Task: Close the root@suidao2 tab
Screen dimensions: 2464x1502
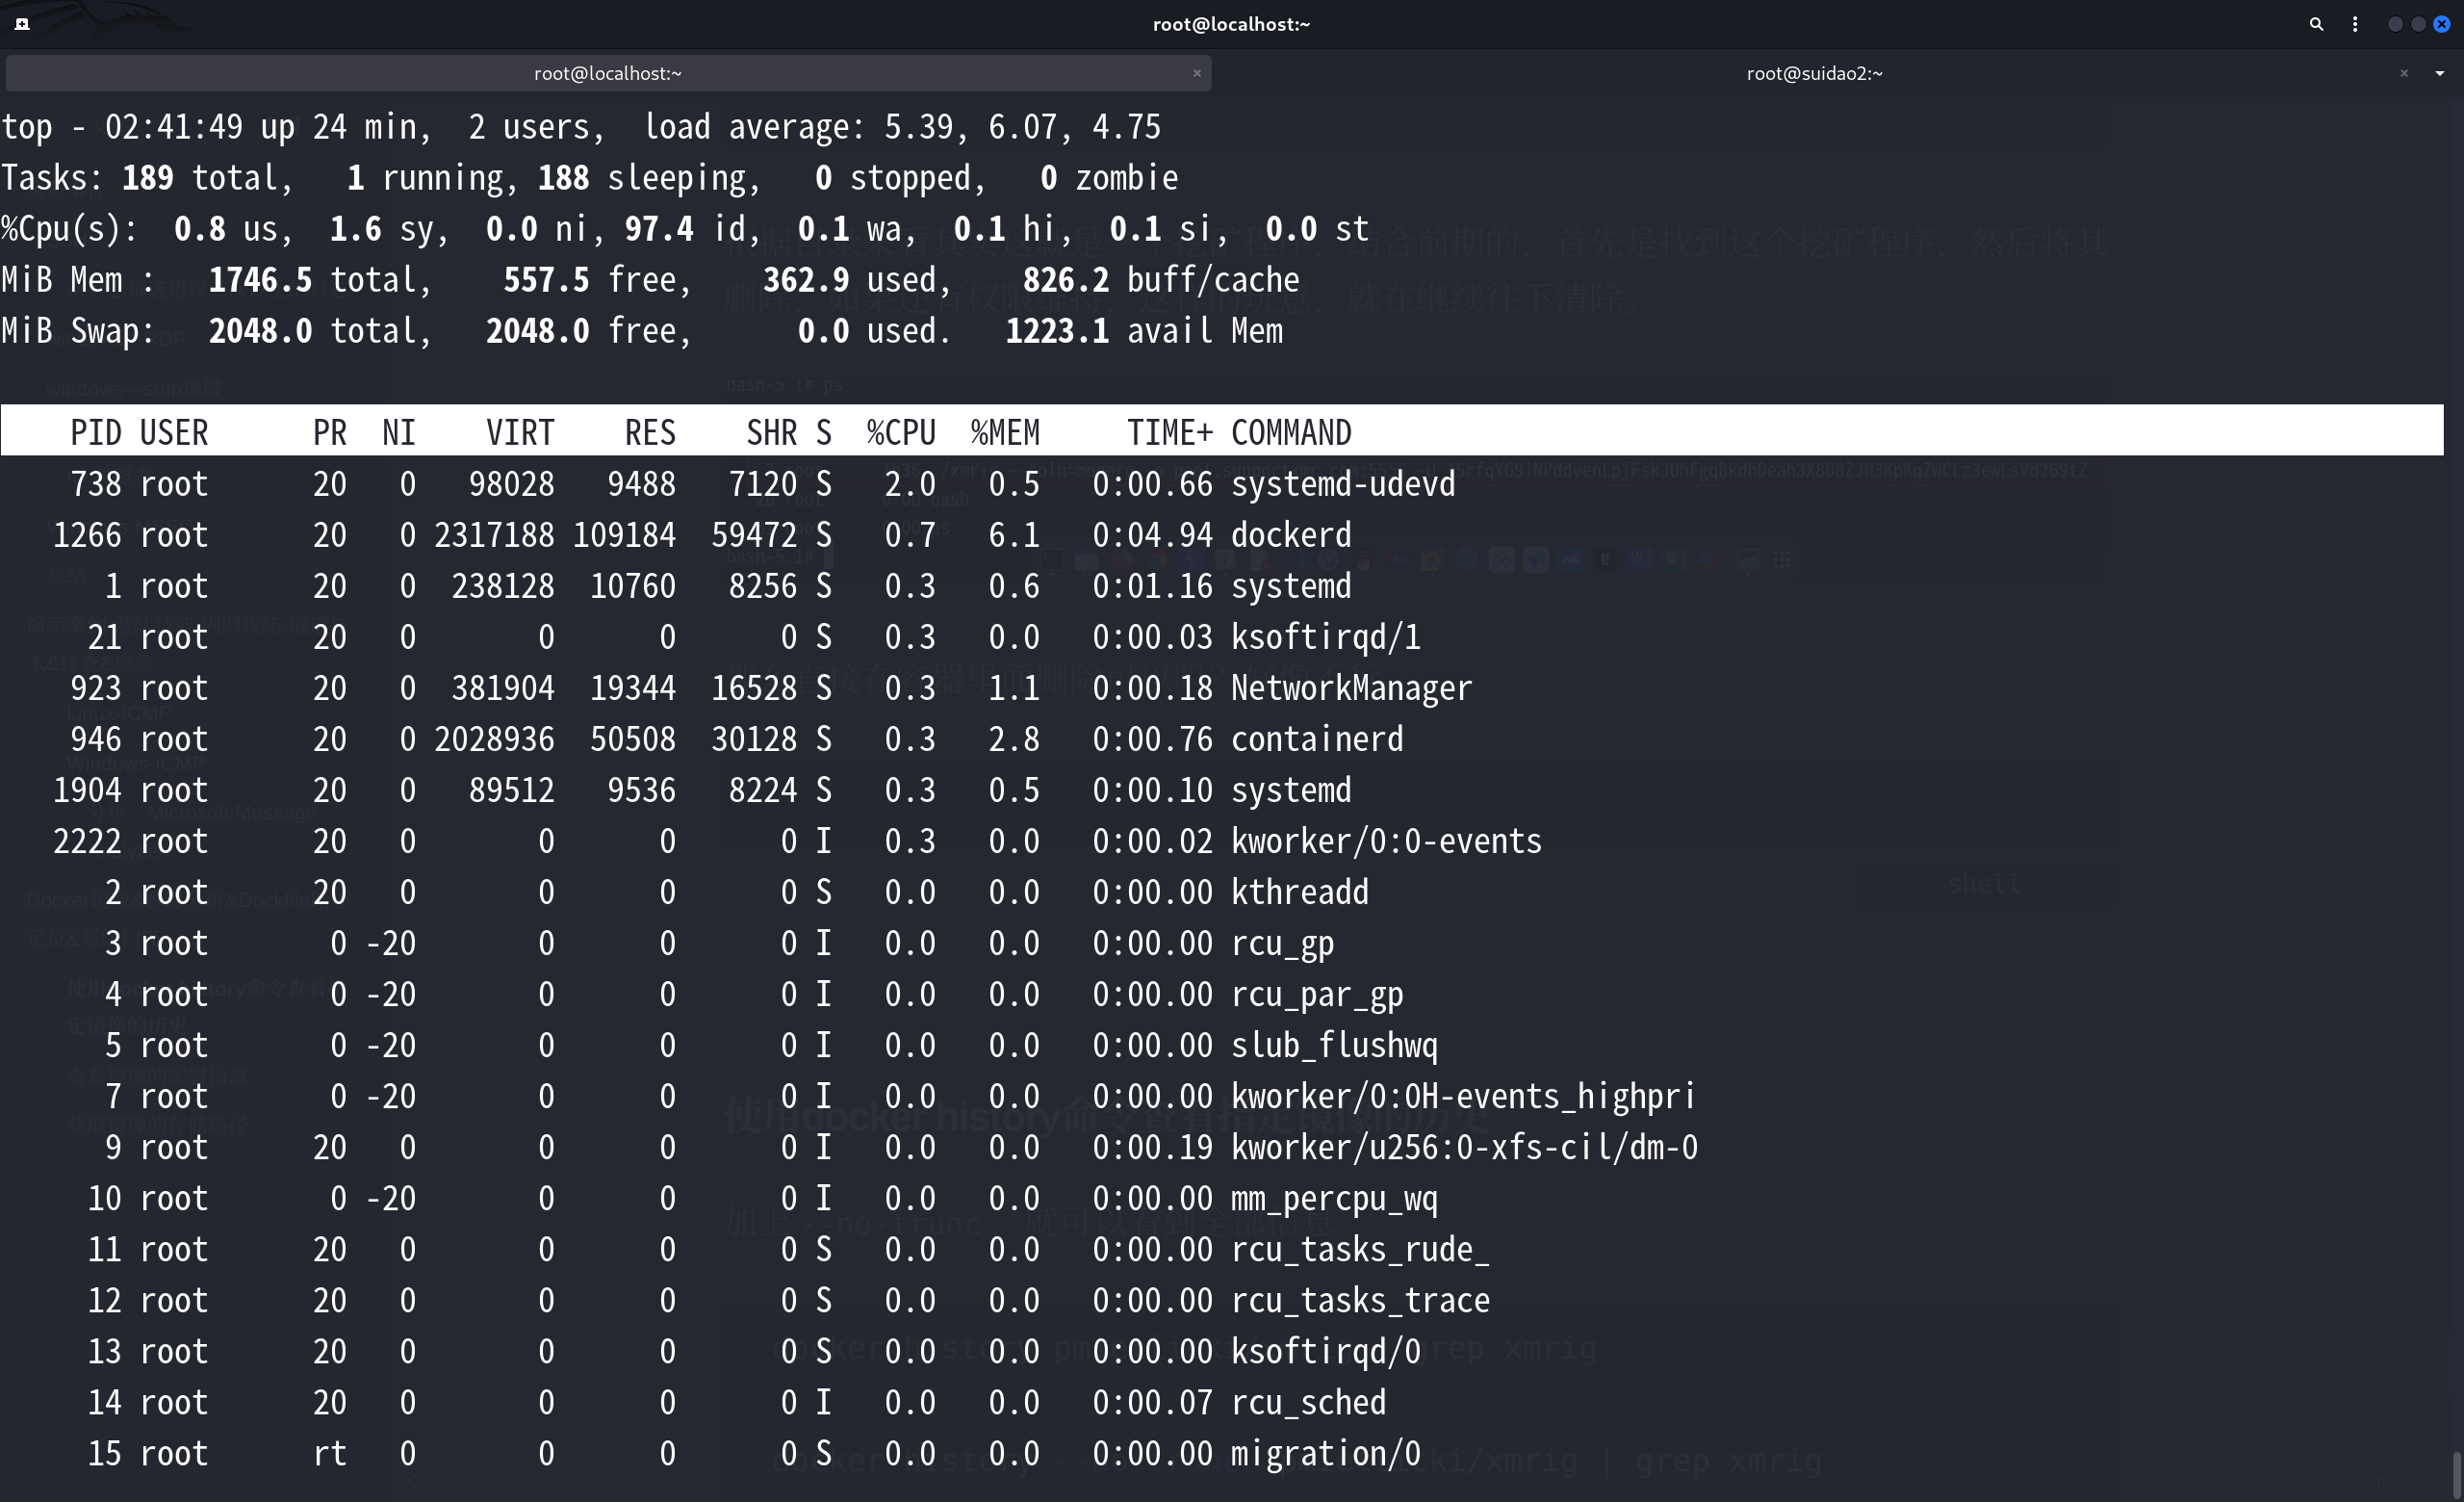Action: tap(2404, 73)
